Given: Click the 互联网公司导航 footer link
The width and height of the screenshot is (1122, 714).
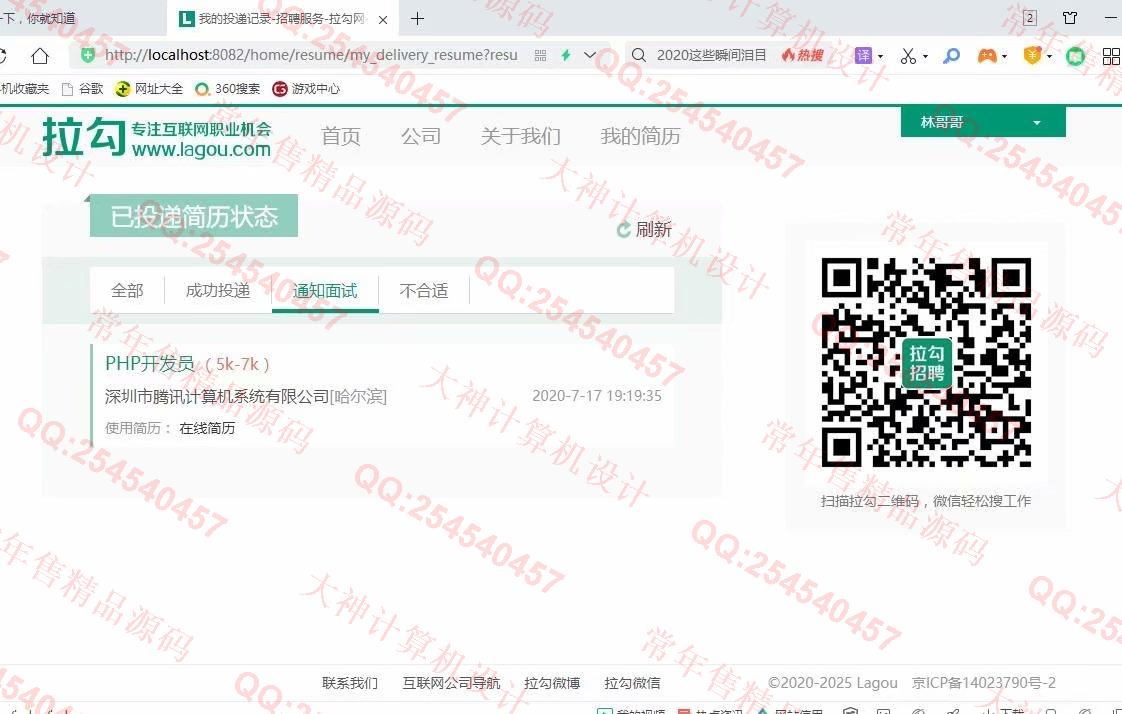Looking at the screenshot, I should [x=451, y=683].
